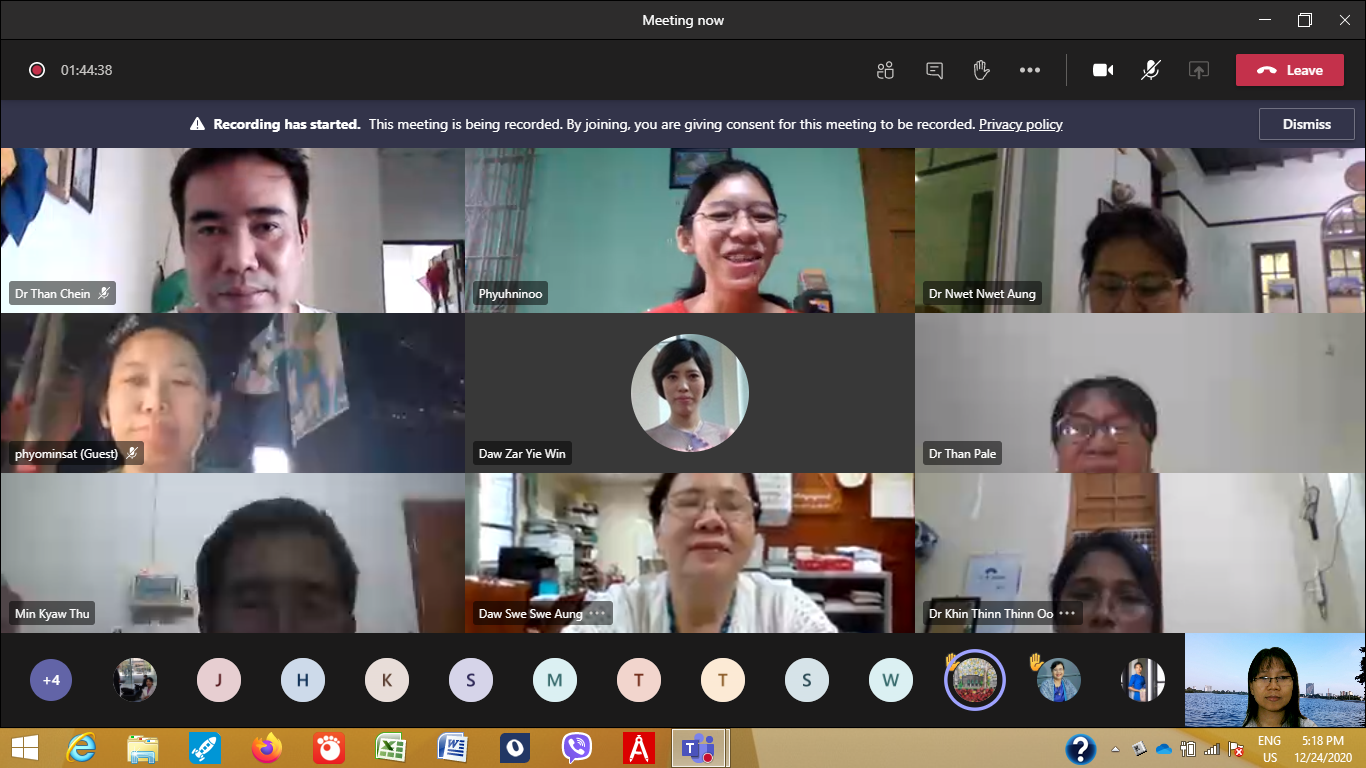Open File Explorer from the taskbar
Image resolution: width=1366 pixels, height=768 pixels.
click(x=143, y=748)
